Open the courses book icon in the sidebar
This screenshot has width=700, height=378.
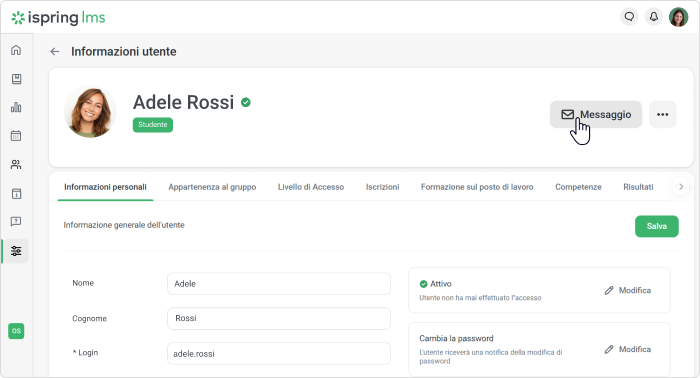16,79
